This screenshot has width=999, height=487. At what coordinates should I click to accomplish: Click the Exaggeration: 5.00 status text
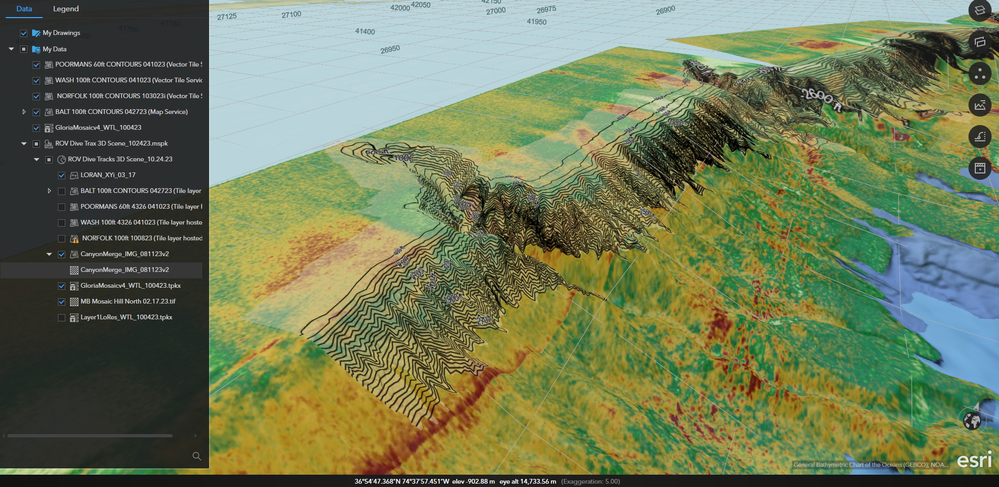[590, 481]
